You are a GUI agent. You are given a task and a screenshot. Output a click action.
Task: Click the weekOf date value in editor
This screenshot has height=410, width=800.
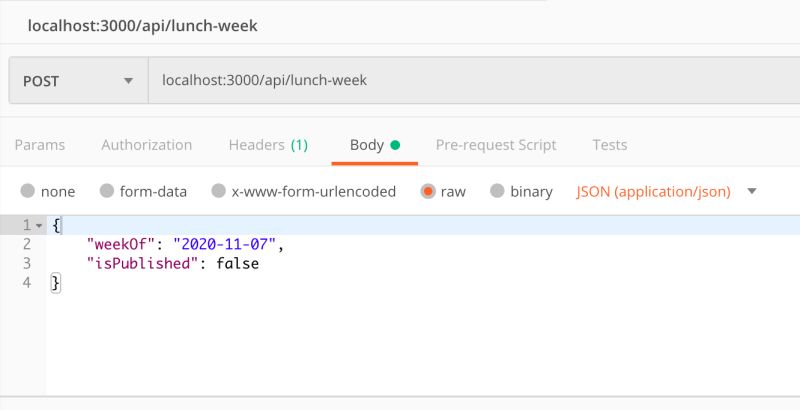click(x=227, y=244)
